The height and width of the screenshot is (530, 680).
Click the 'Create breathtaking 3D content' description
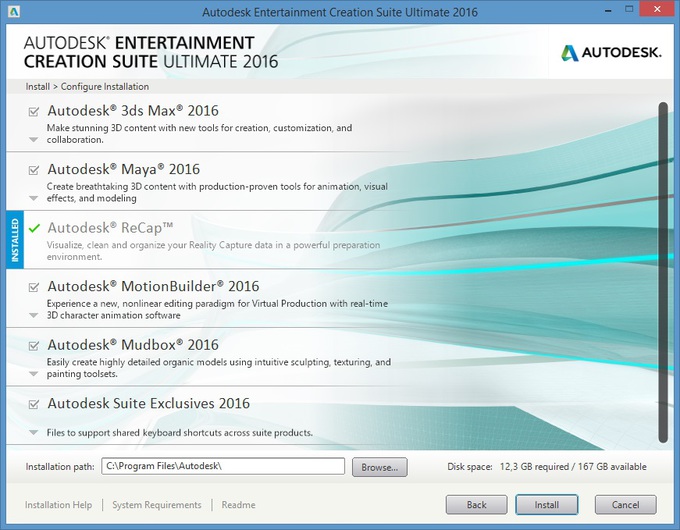point(217,192)
